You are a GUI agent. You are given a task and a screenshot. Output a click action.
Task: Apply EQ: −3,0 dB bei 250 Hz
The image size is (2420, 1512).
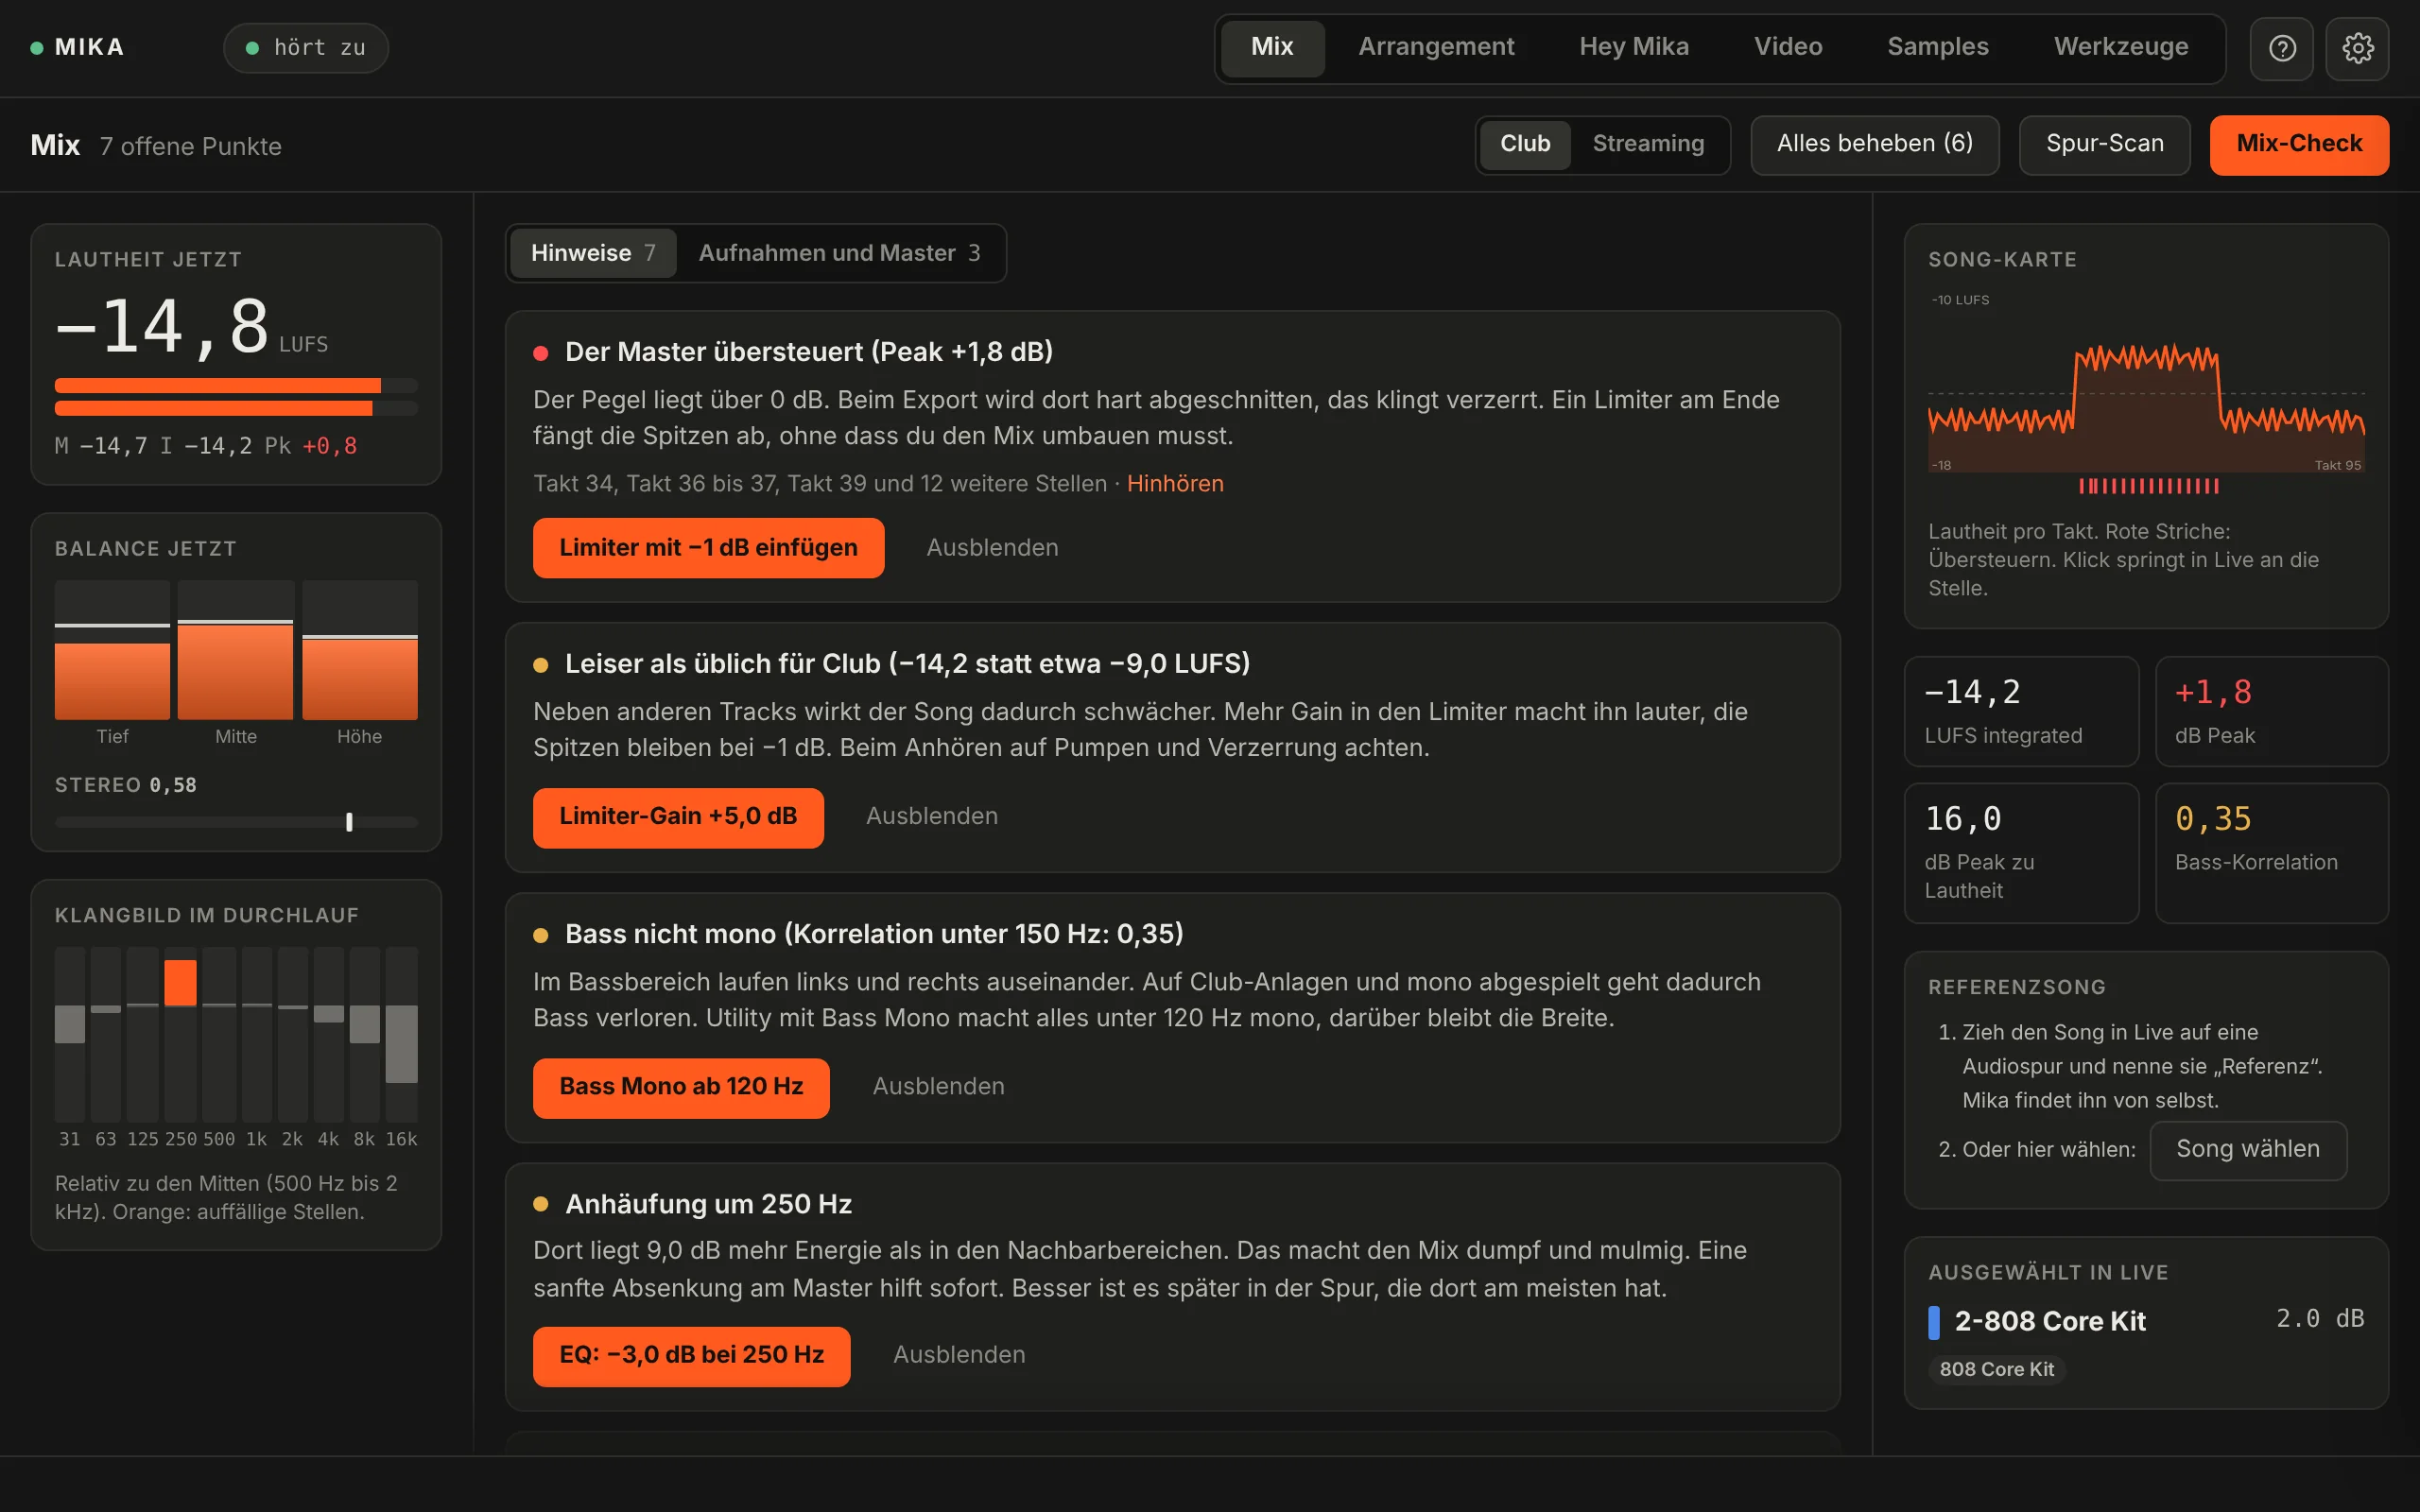[x=691, y=1356]
